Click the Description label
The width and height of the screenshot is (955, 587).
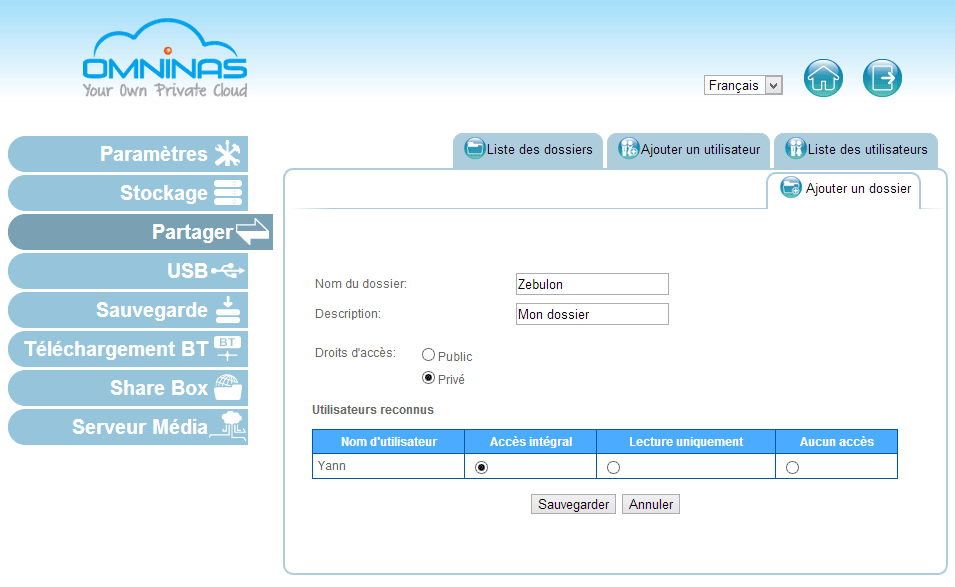click(x=348, y=314)
